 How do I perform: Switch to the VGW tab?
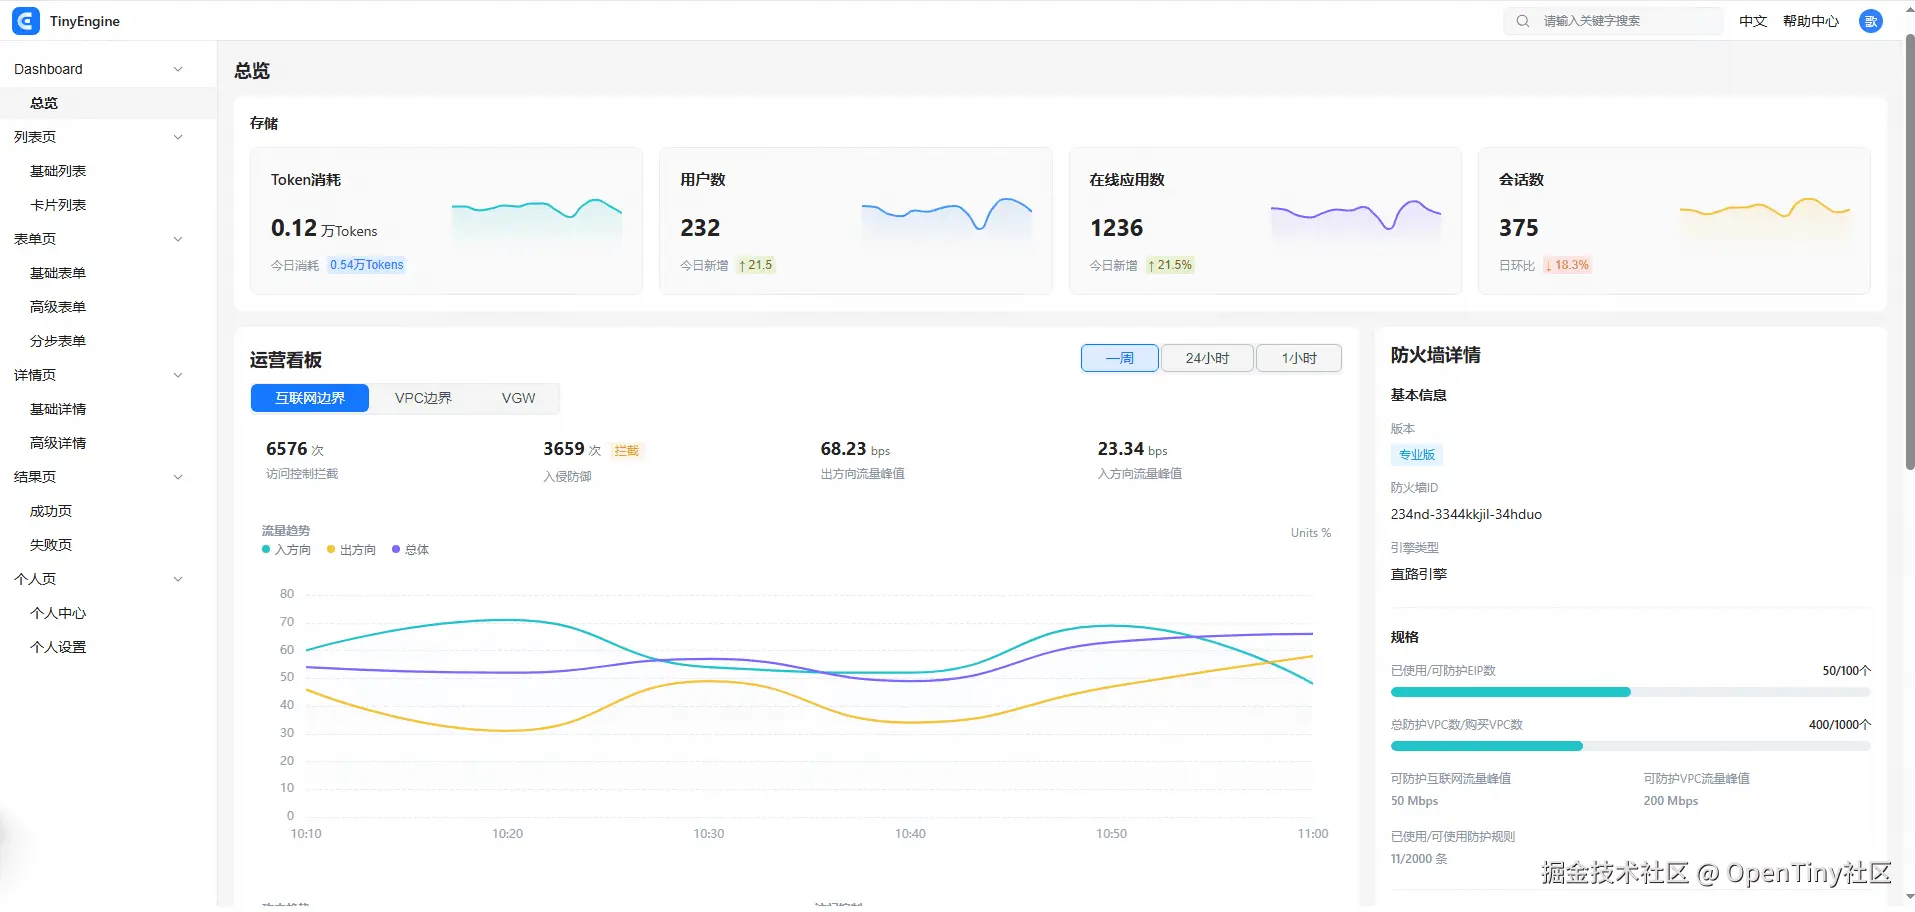[x=518, y=398]
